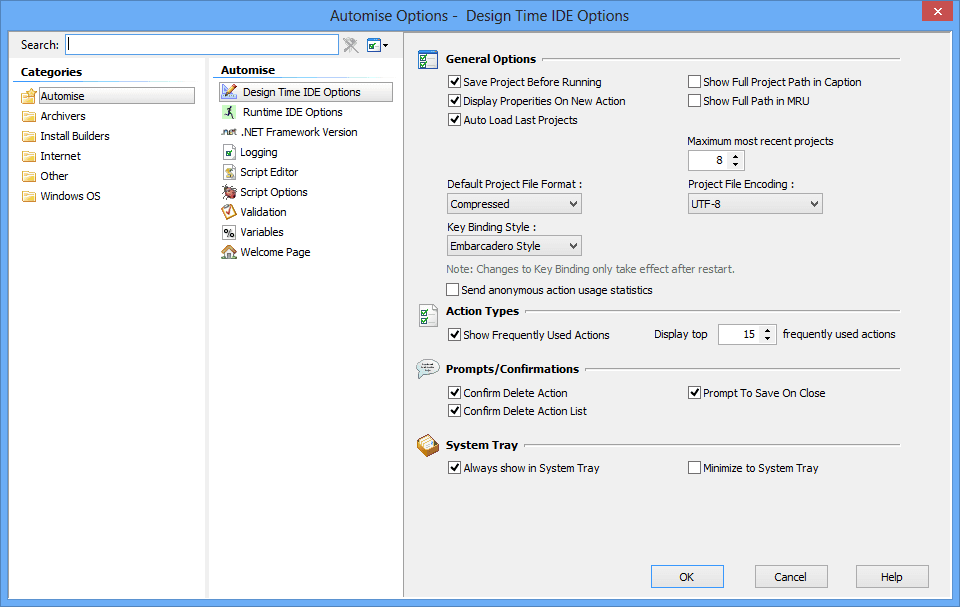Click the Install Builders folder icon
Image resolution: width=960 pixels, height=607 pixels.
pos(29,136)
